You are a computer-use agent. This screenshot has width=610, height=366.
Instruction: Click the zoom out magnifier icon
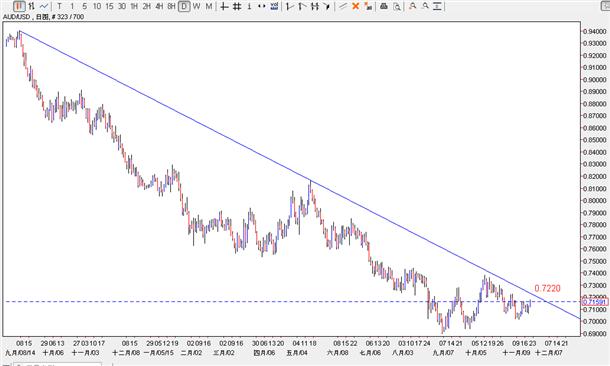425,6
